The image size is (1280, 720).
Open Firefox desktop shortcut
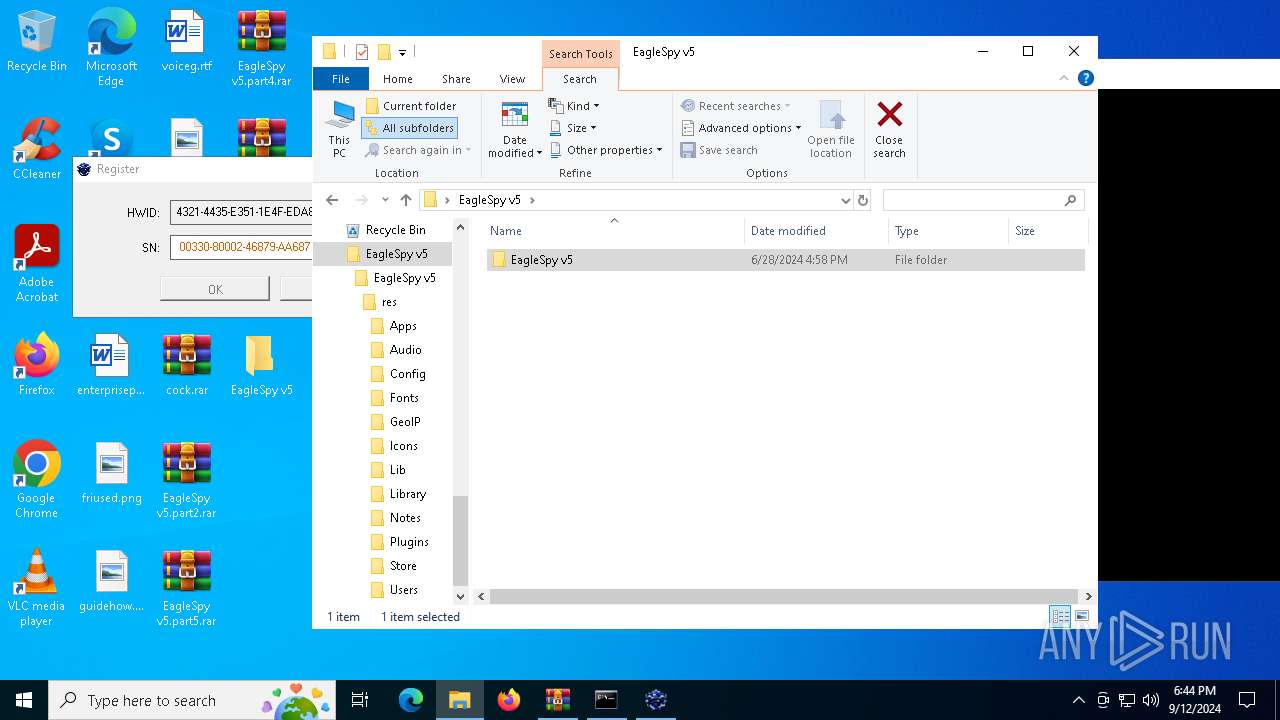[36, 364]
